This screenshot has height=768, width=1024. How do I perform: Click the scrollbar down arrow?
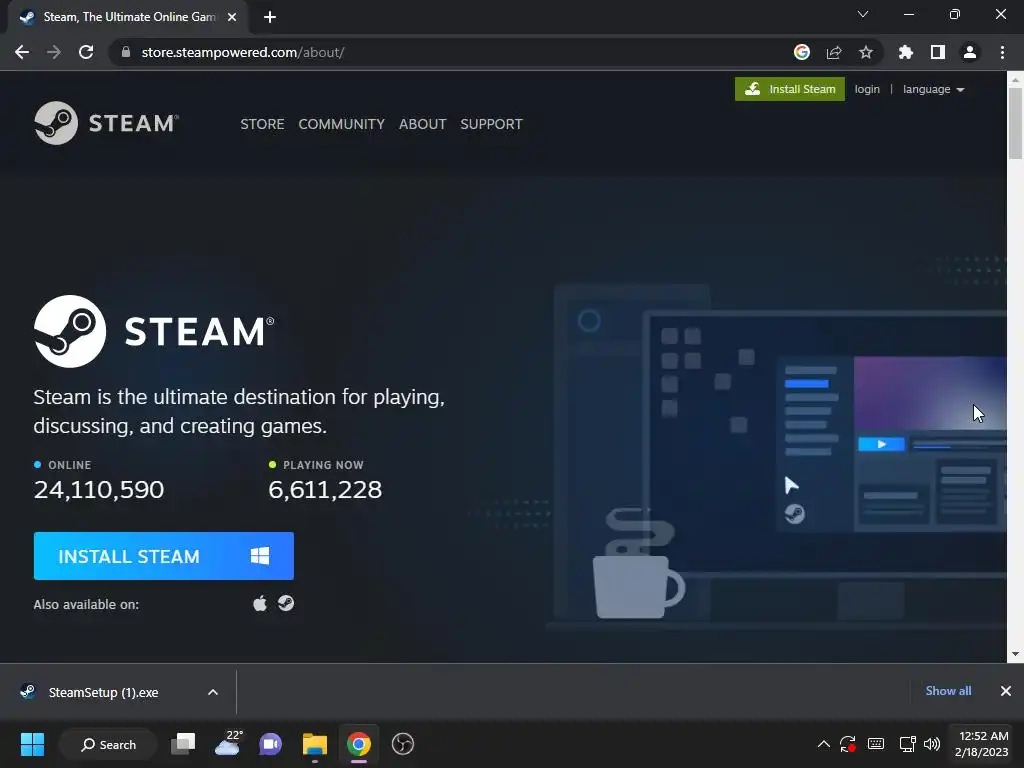(x=1015, y=654)
